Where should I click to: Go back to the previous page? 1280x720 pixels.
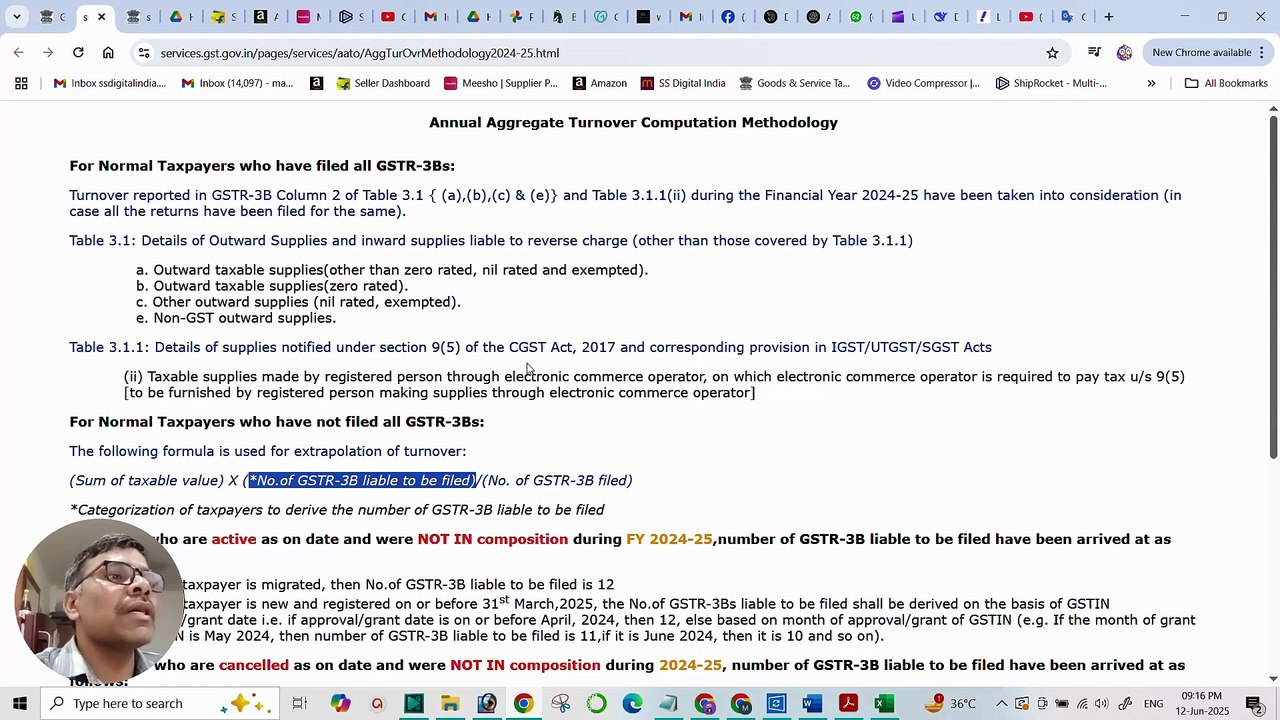18,52
